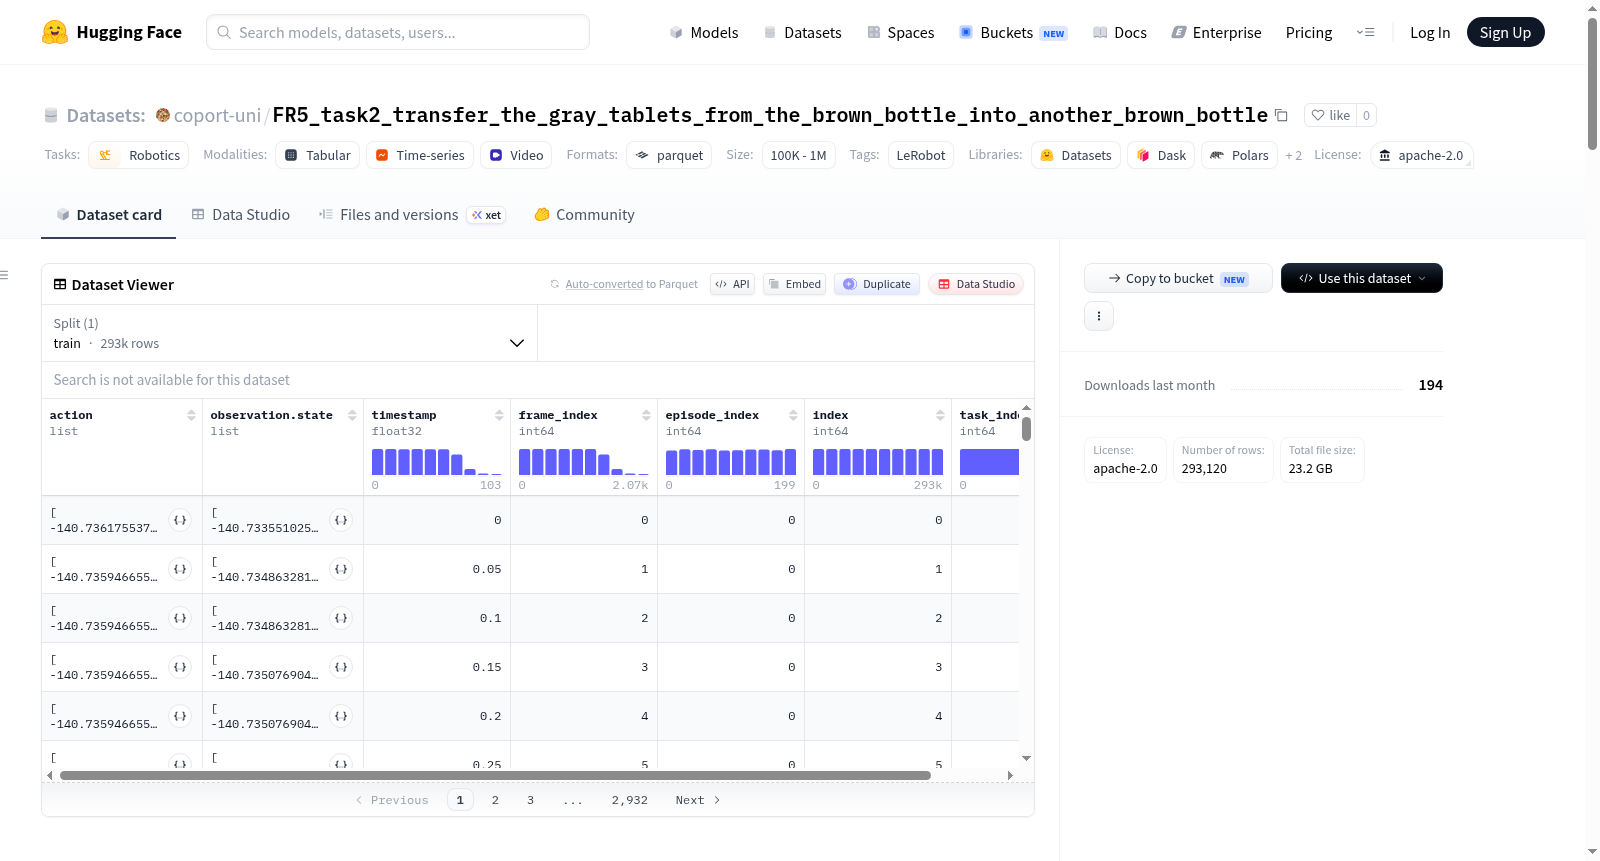Sort the action column
This screenshot has width=1600, height=861.
click(x=191, y=415)
